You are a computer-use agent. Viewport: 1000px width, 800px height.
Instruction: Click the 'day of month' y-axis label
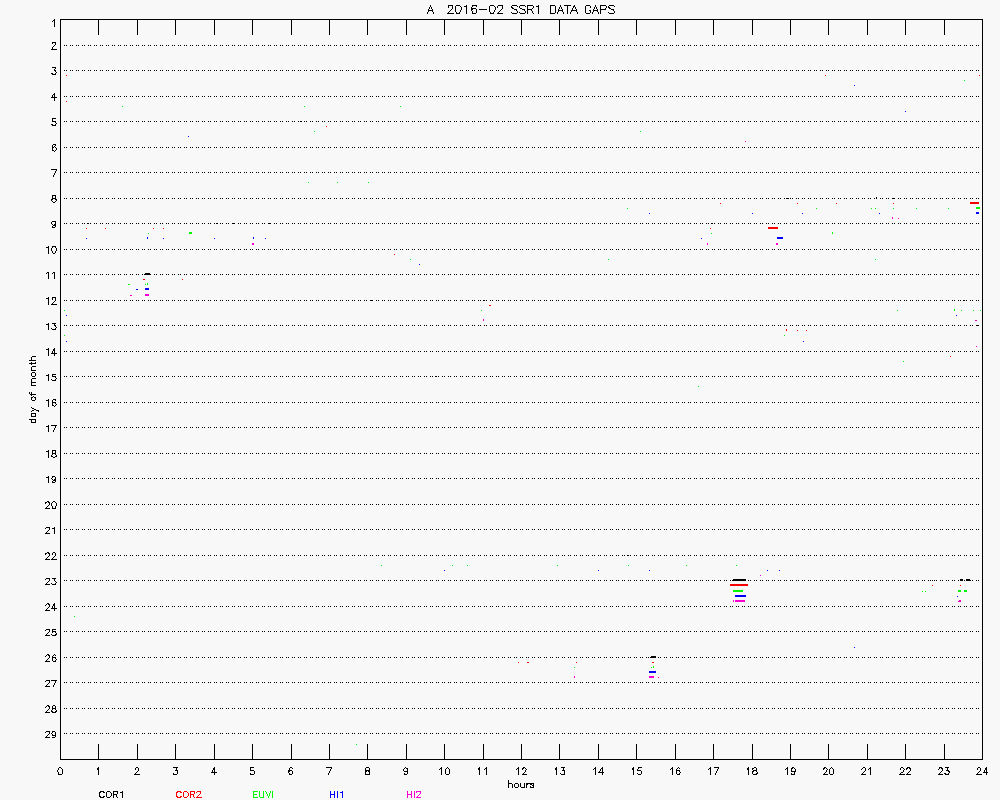coord(33,388)
